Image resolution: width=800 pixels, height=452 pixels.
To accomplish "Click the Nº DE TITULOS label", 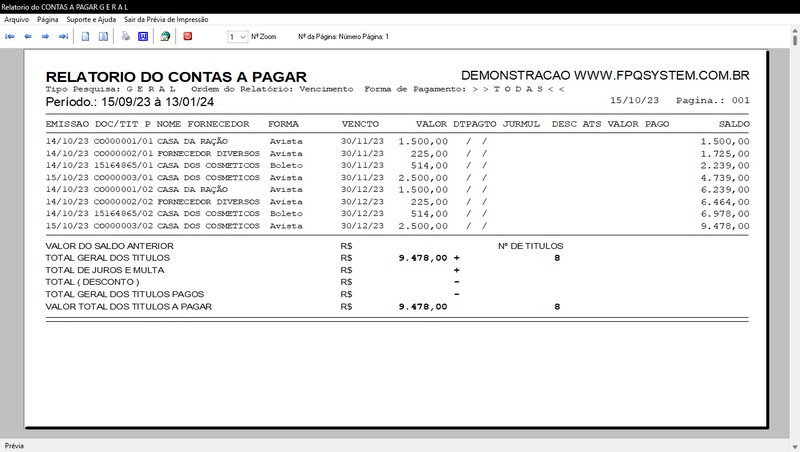I will click(531, 246).
